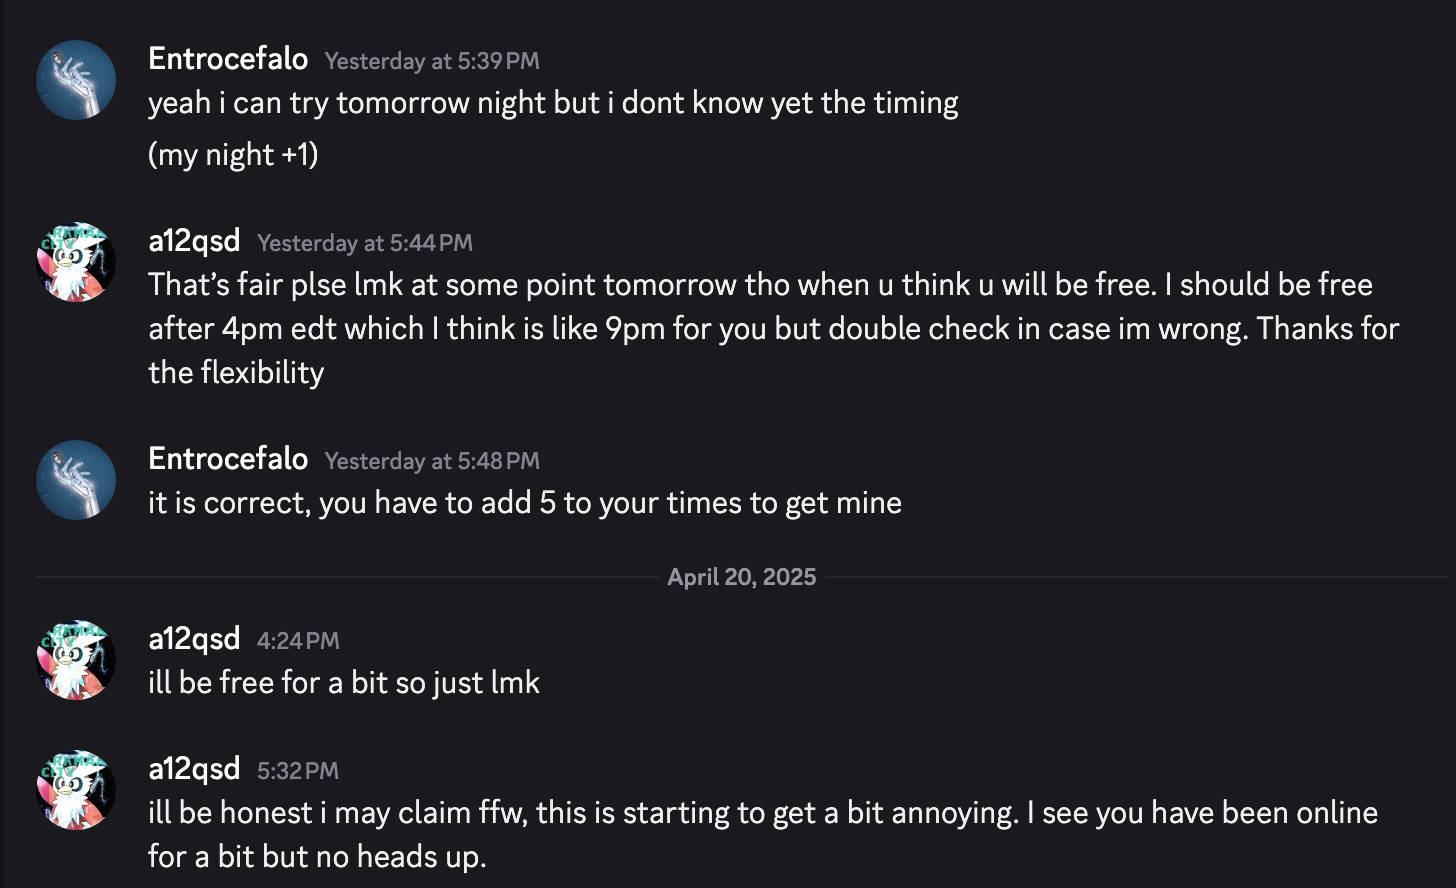
Task: Open a12qsd's avatar beside the 5:44 PM message
Action: (76, 262)
